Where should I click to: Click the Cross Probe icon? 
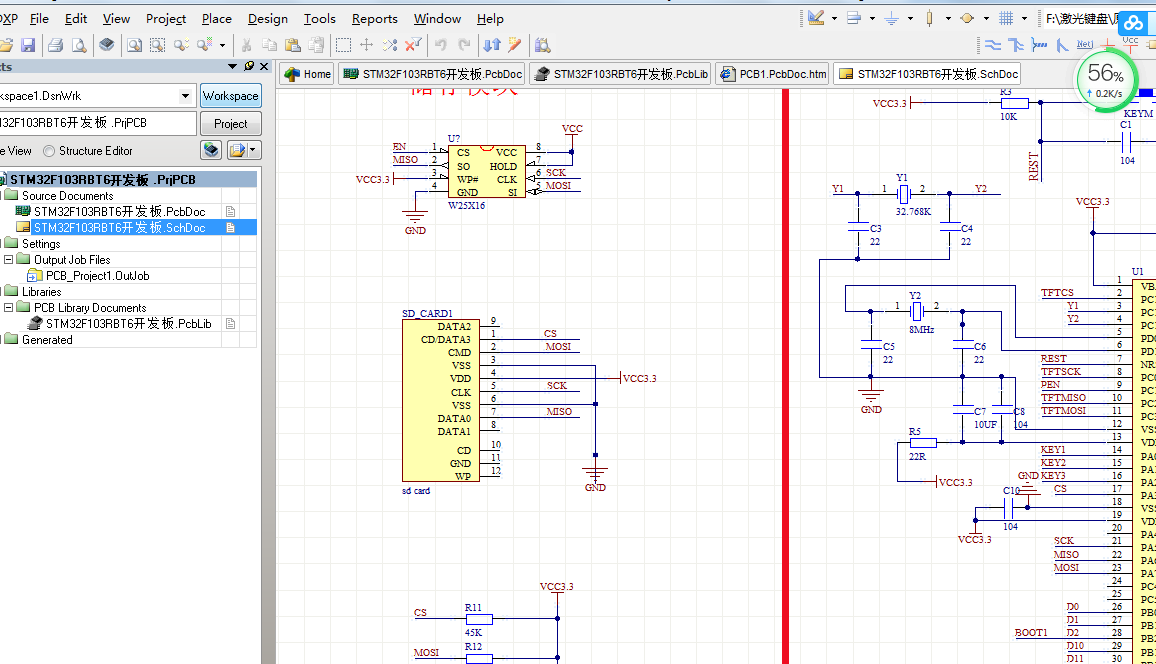515,46
